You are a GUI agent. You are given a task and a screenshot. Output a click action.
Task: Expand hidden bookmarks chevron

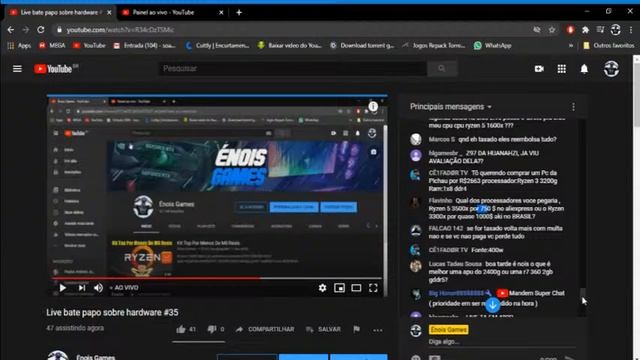pos(571,46)
